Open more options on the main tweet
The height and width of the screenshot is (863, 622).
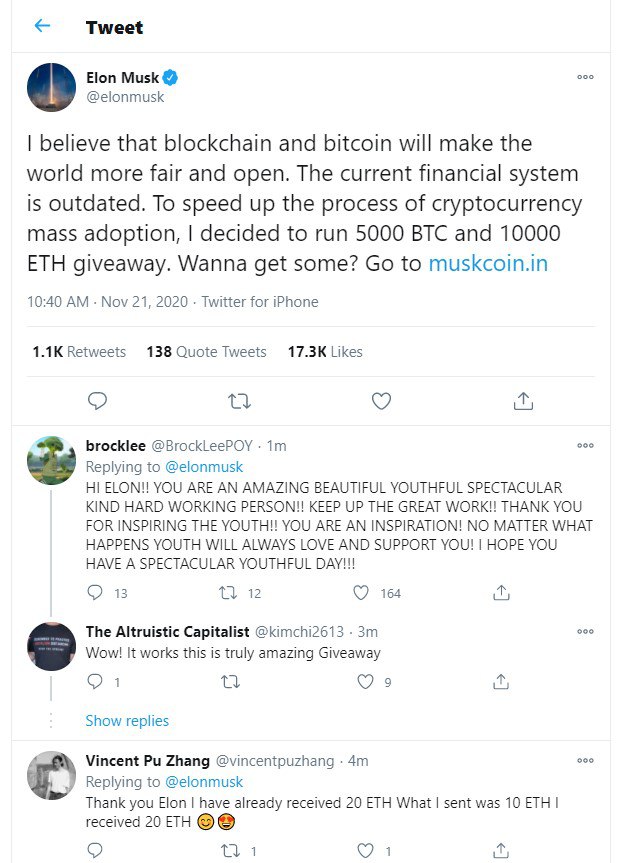pos(585,78)
